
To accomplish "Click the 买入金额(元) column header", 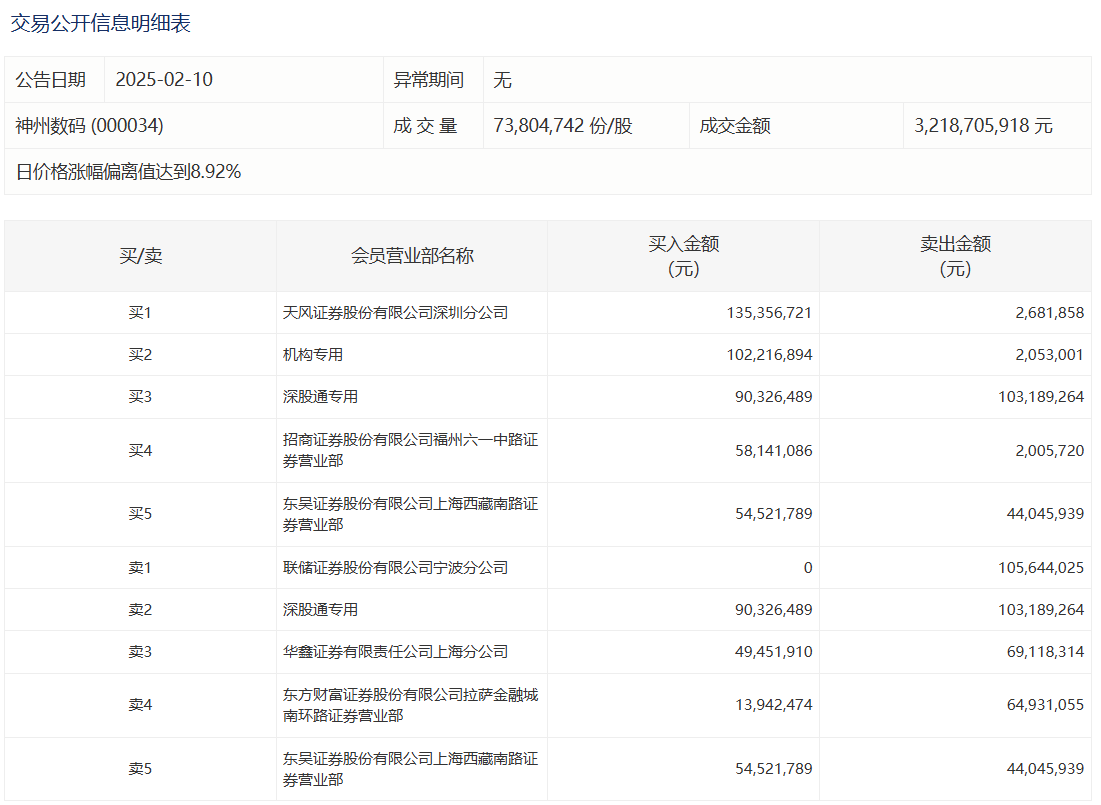I will point(683,256).
